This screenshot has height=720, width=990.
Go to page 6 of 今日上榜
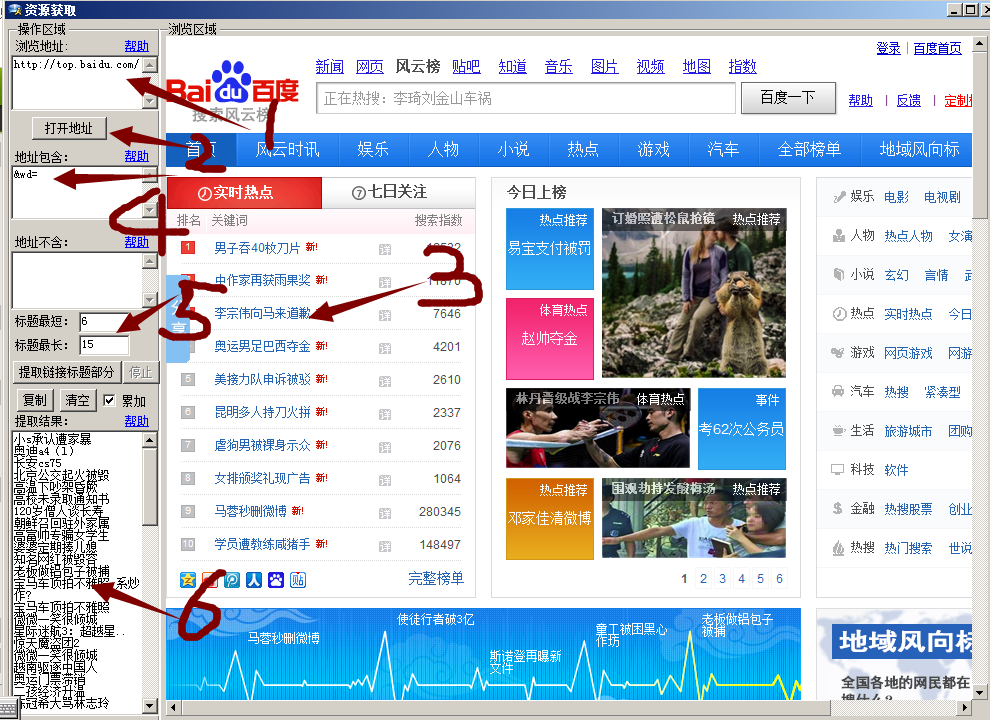point(779,579)
